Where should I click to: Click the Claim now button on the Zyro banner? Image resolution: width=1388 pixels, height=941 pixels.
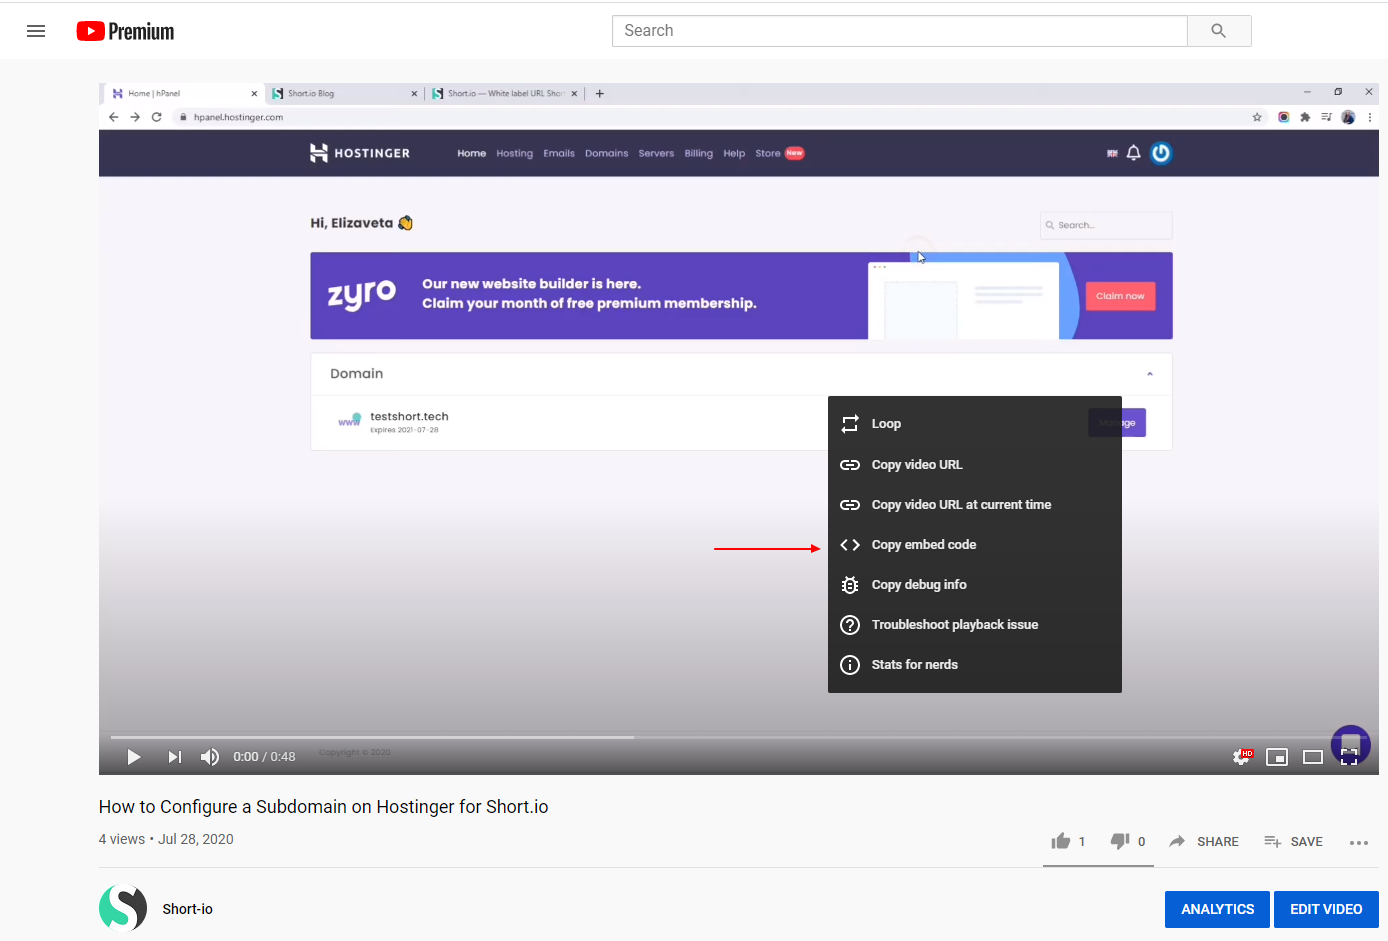click(x=1120, y=296)
